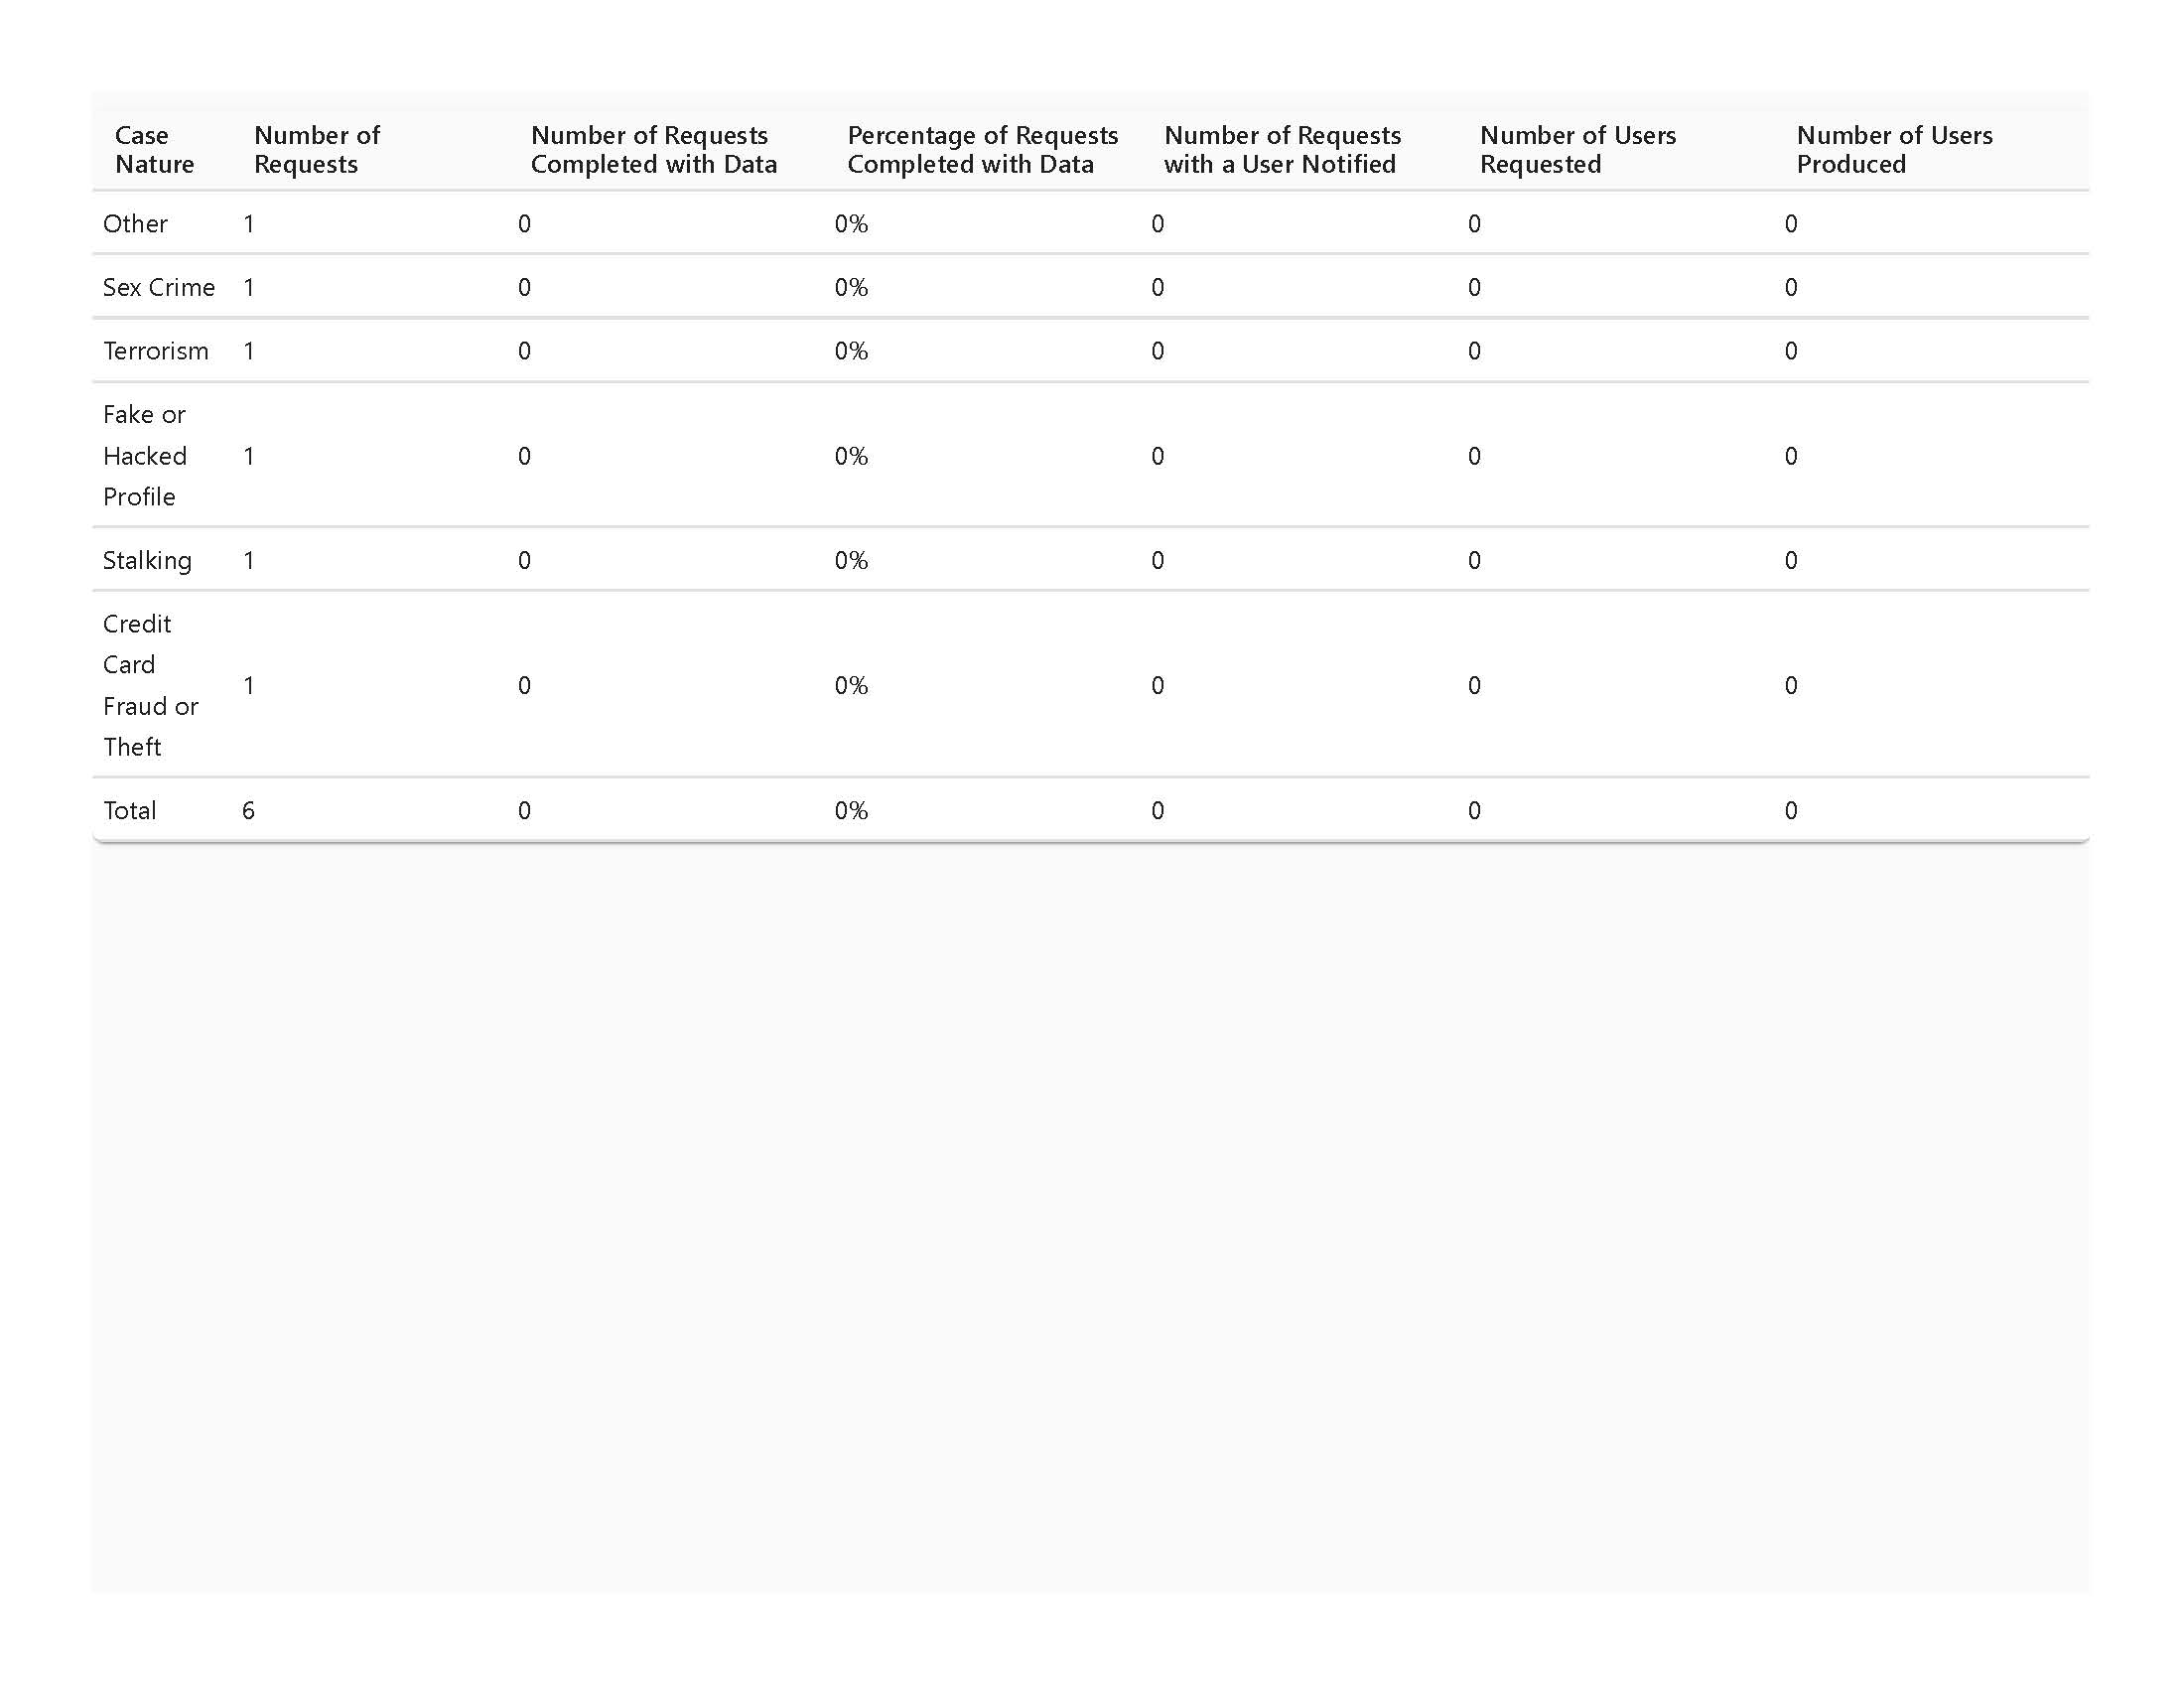Select Number of Requests with a User Notified header
2184x1688 pixels.
point(1282,150)
